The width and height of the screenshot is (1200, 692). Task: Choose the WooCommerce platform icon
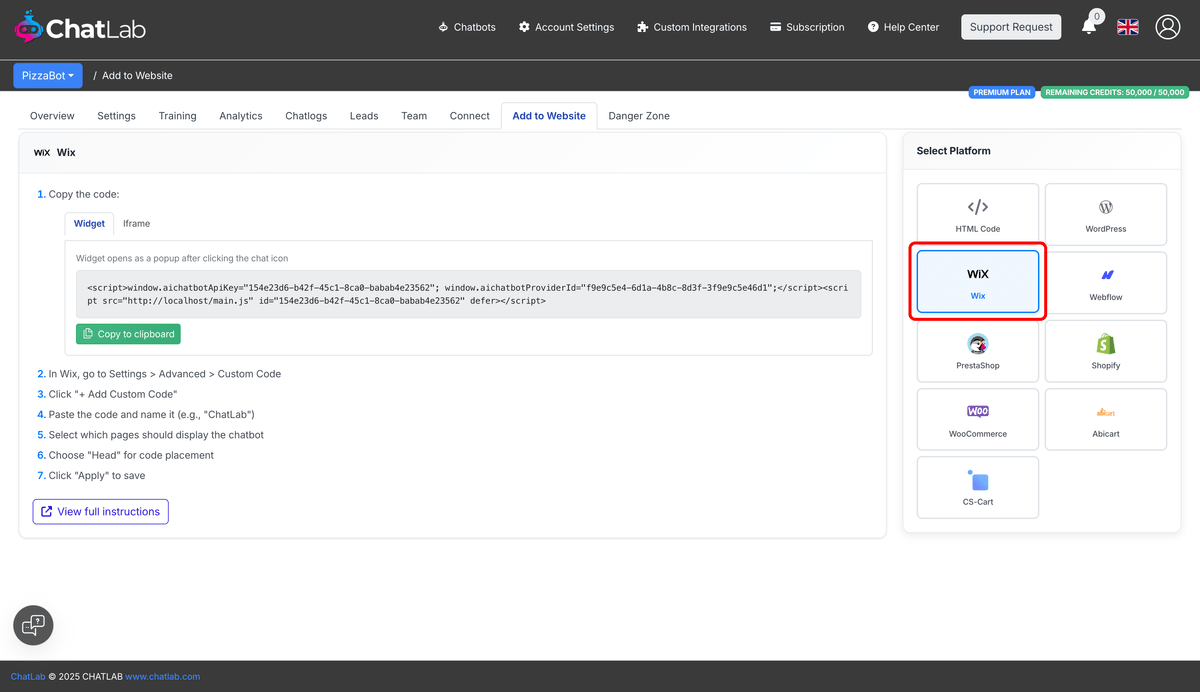click(x=977, y=419)
